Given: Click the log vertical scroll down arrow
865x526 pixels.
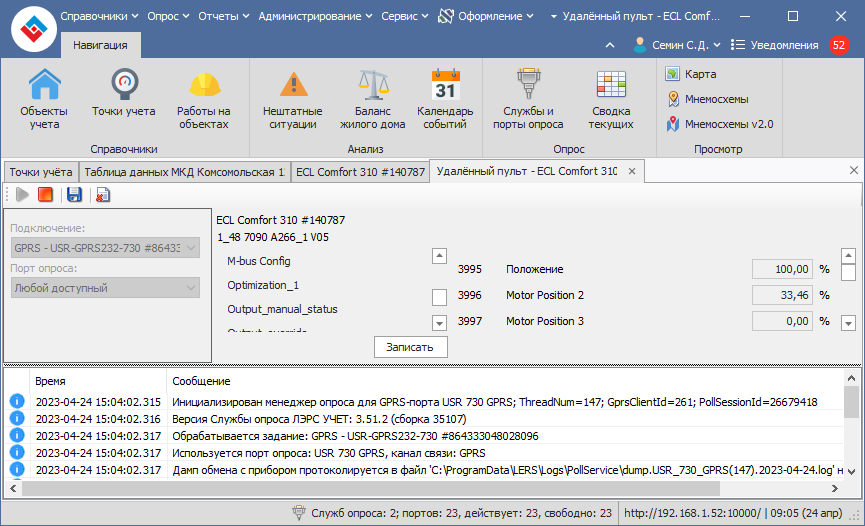Looking at the screenshot, I should [851, 472].
